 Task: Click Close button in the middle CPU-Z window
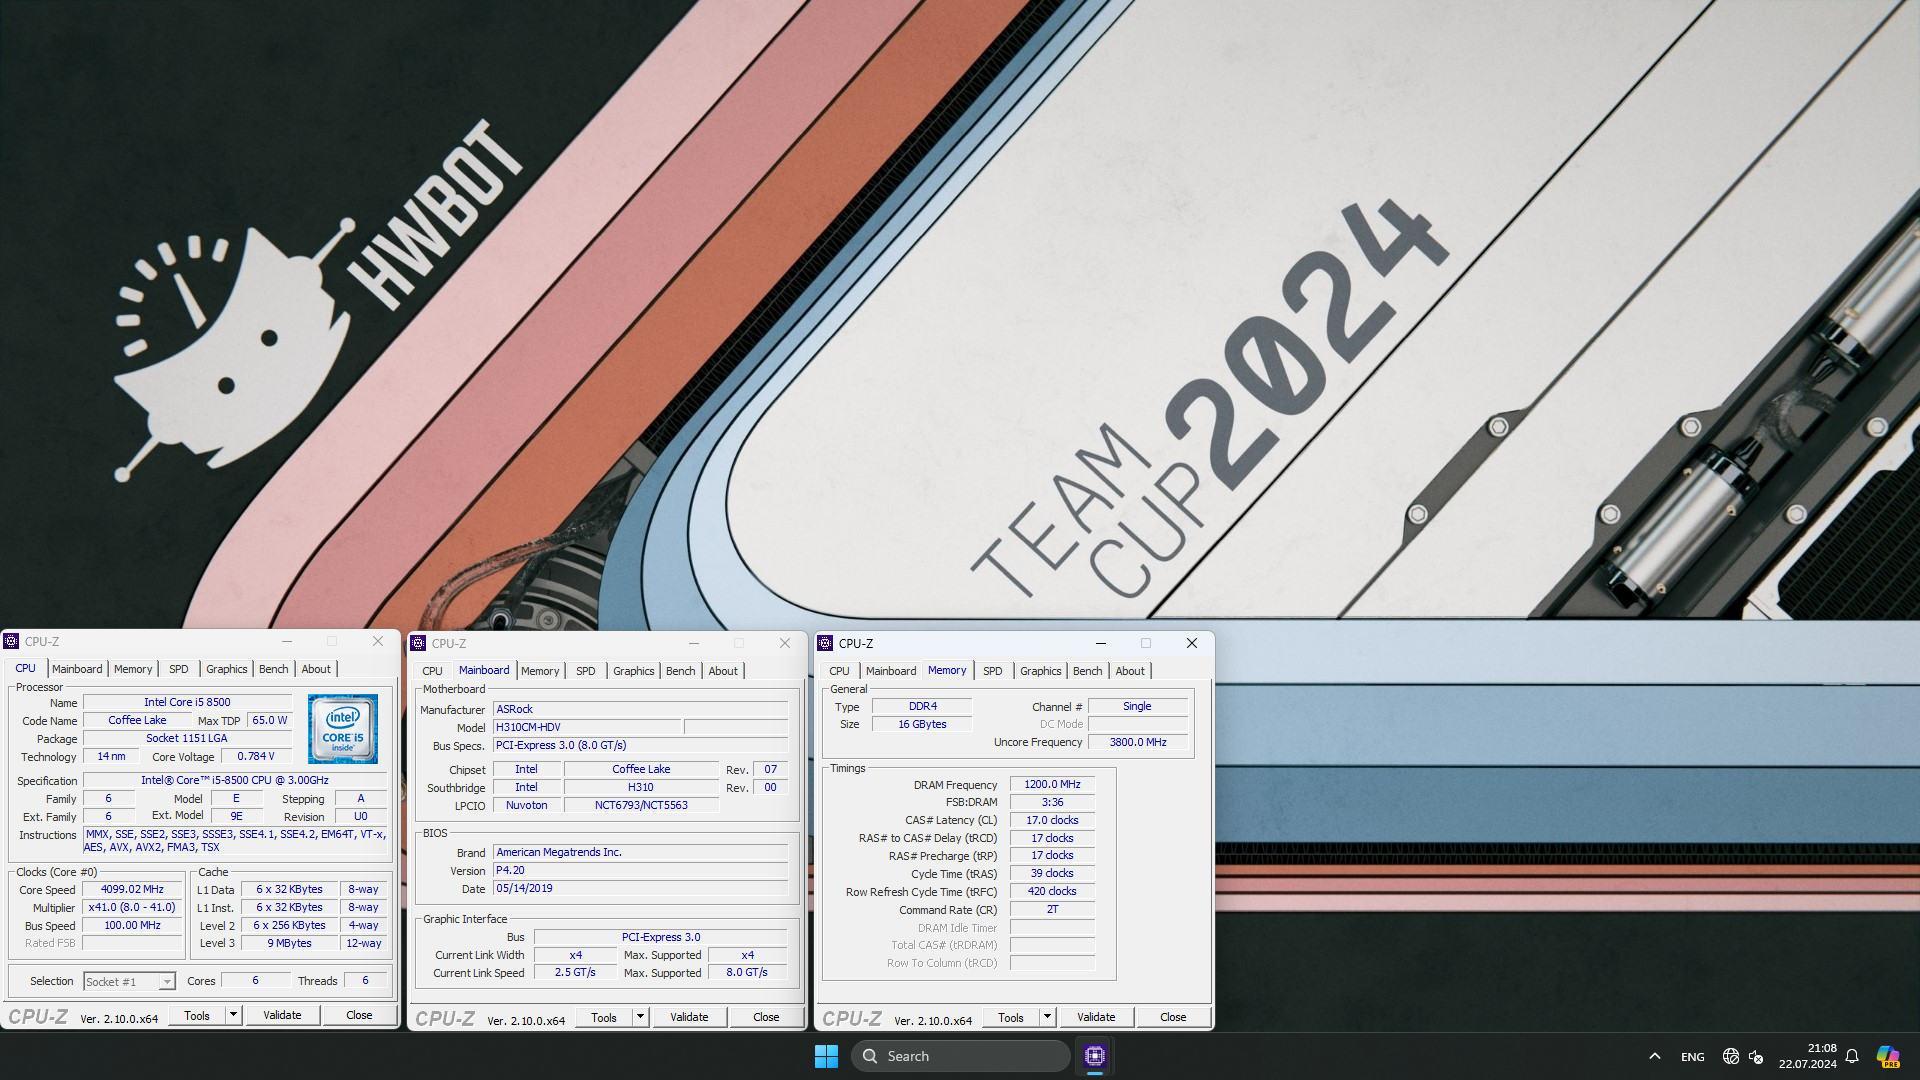tap(766, 1017)
